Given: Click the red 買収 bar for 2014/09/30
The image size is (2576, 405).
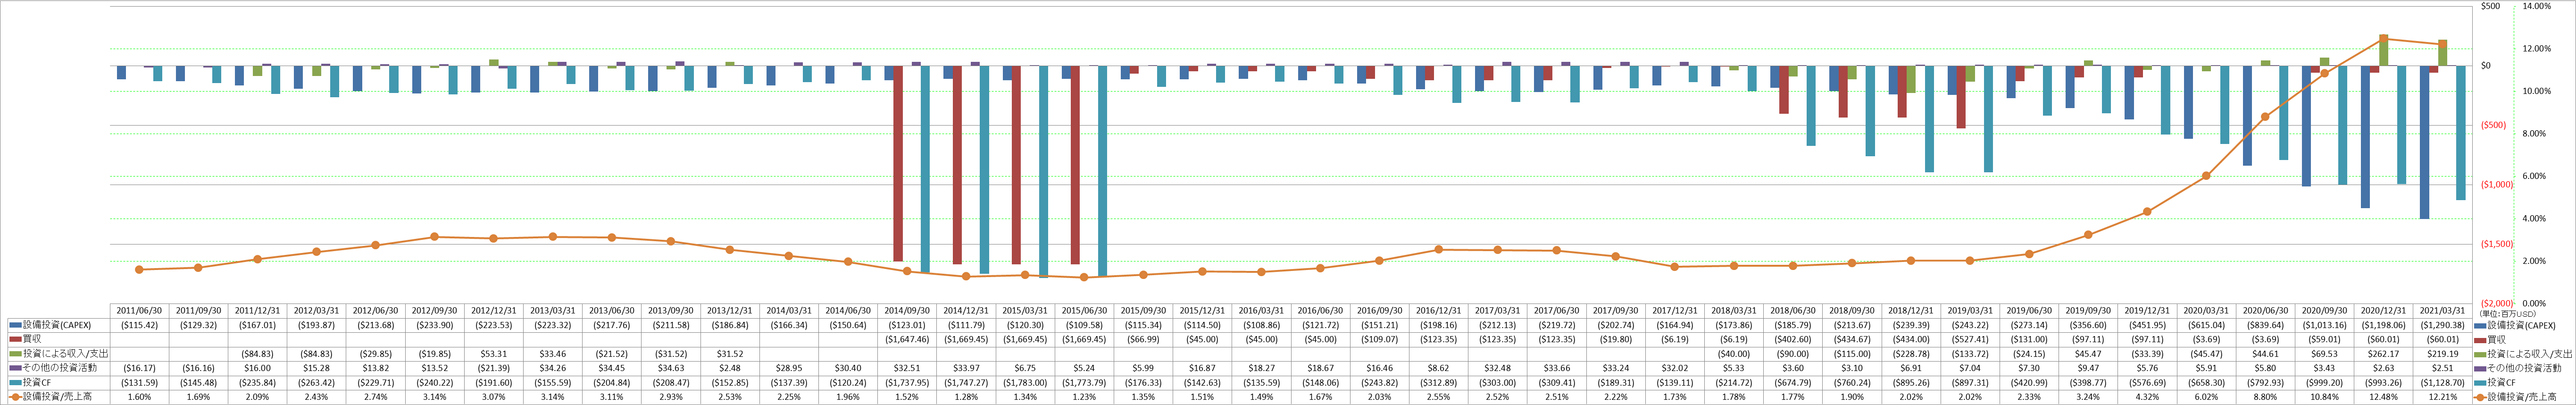Looking at the screenshot, I should click(x=898, y=164).
